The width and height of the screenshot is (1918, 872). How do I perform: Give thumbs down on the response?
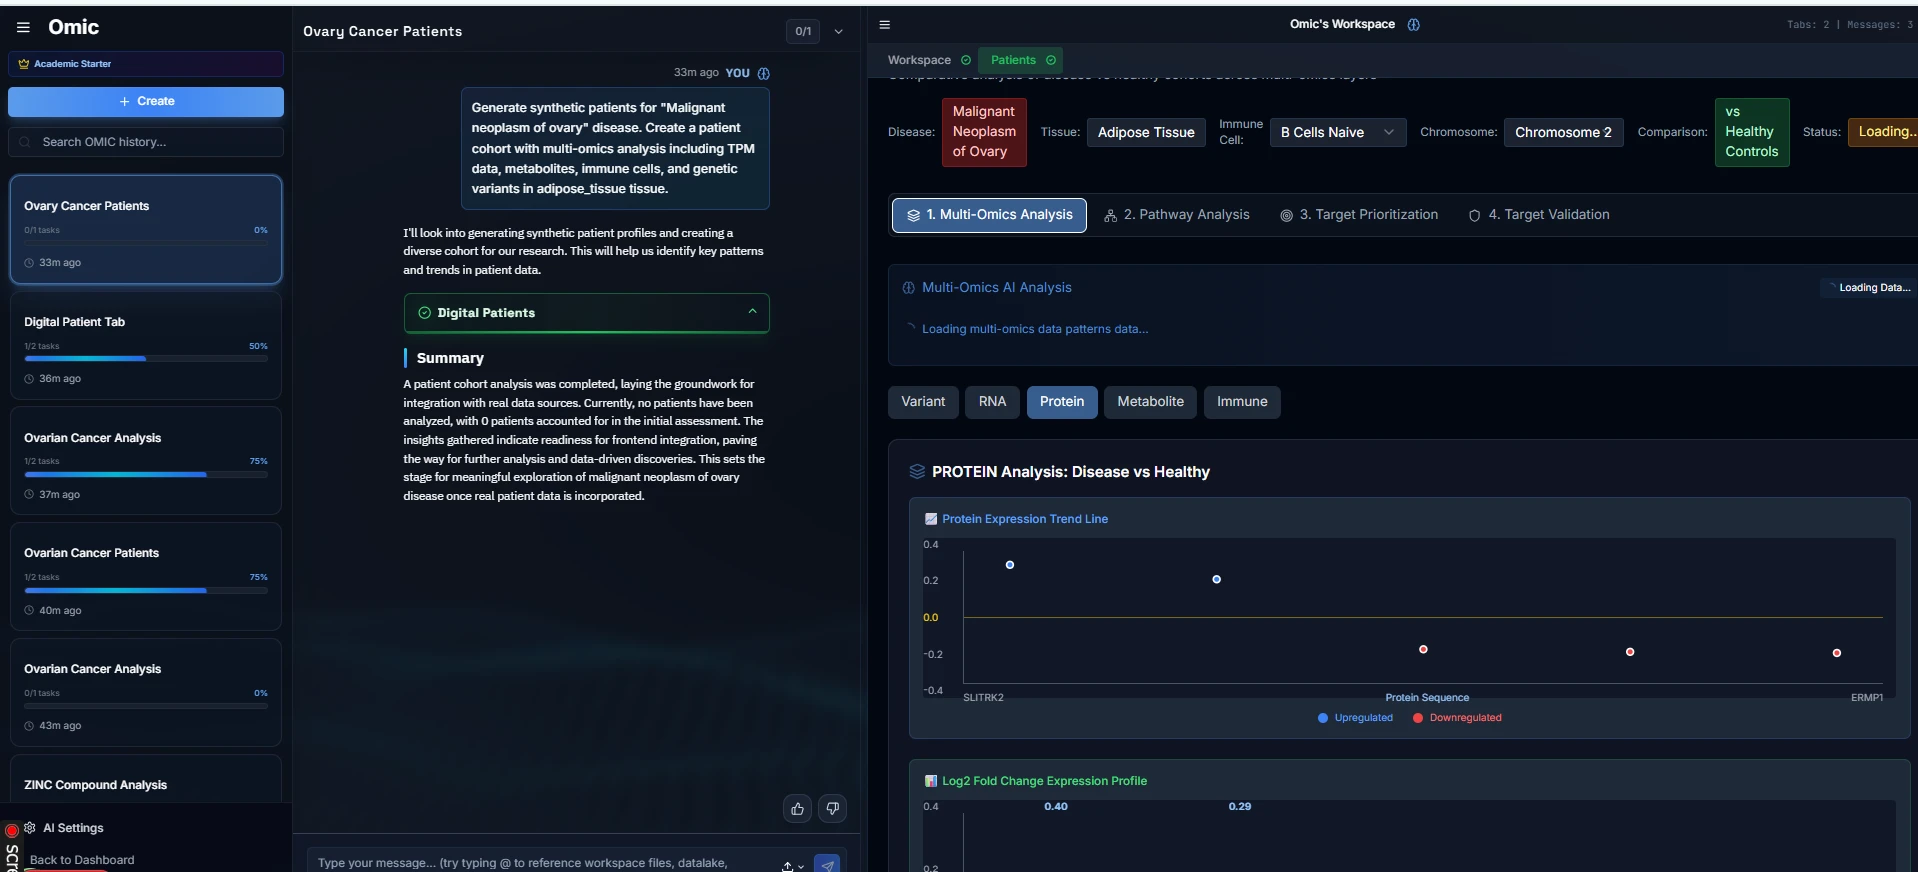(x=833, y=809)
